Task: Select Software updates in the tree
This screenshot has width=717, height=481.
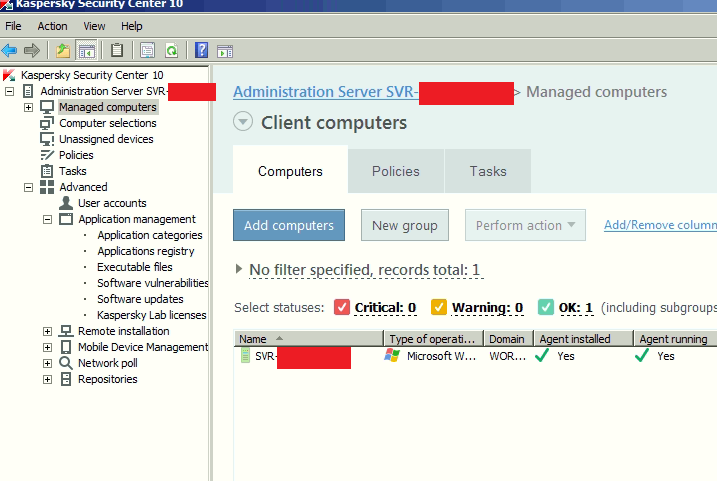Action: coord(140,299)
